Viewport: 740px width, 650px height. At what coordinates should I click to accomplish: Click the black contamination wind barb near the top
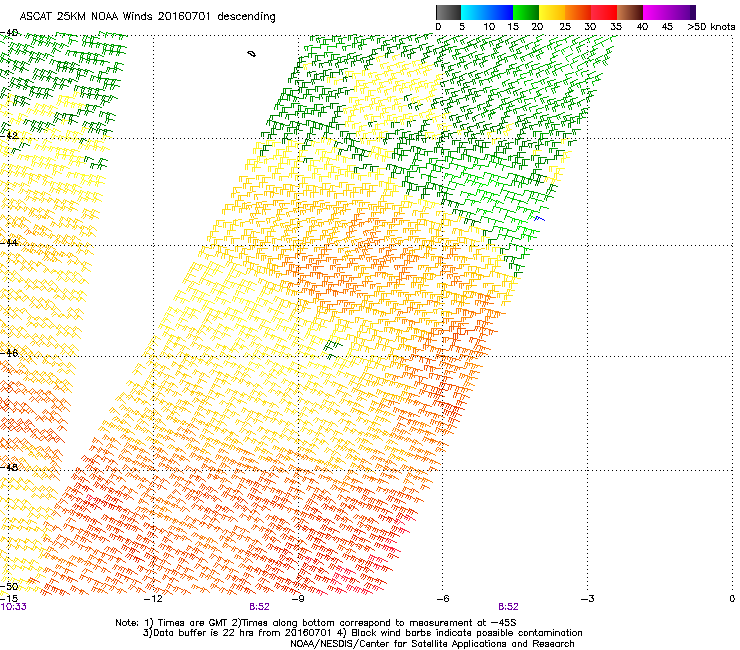(252, 54)
